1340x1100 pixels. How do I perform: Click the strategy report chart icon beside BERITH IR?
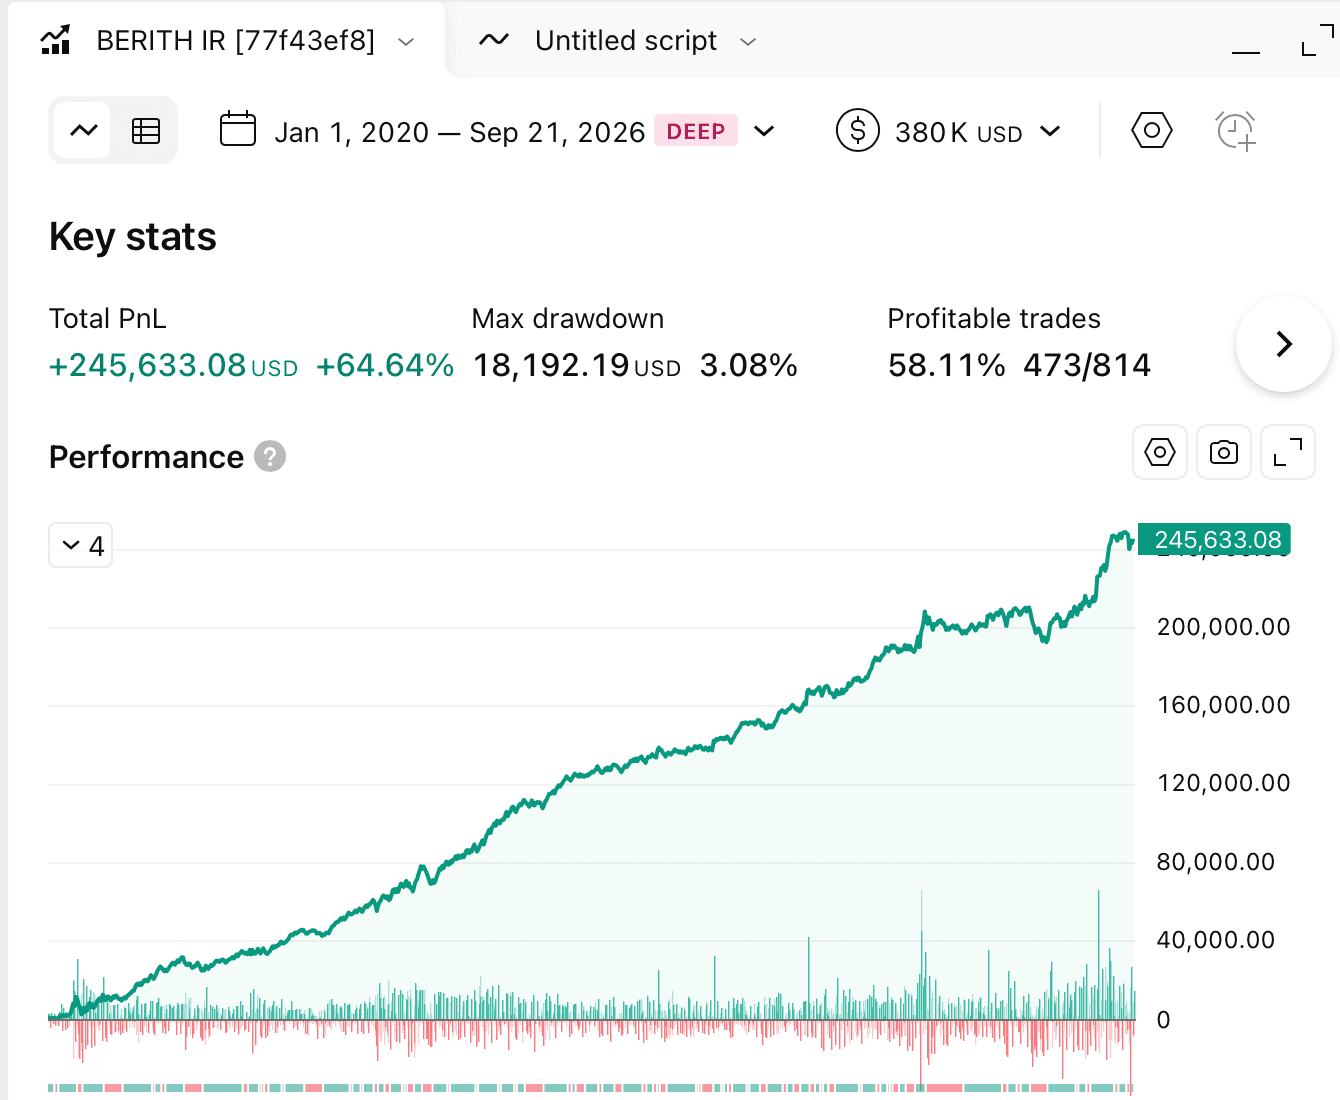[x=56, y=41]
